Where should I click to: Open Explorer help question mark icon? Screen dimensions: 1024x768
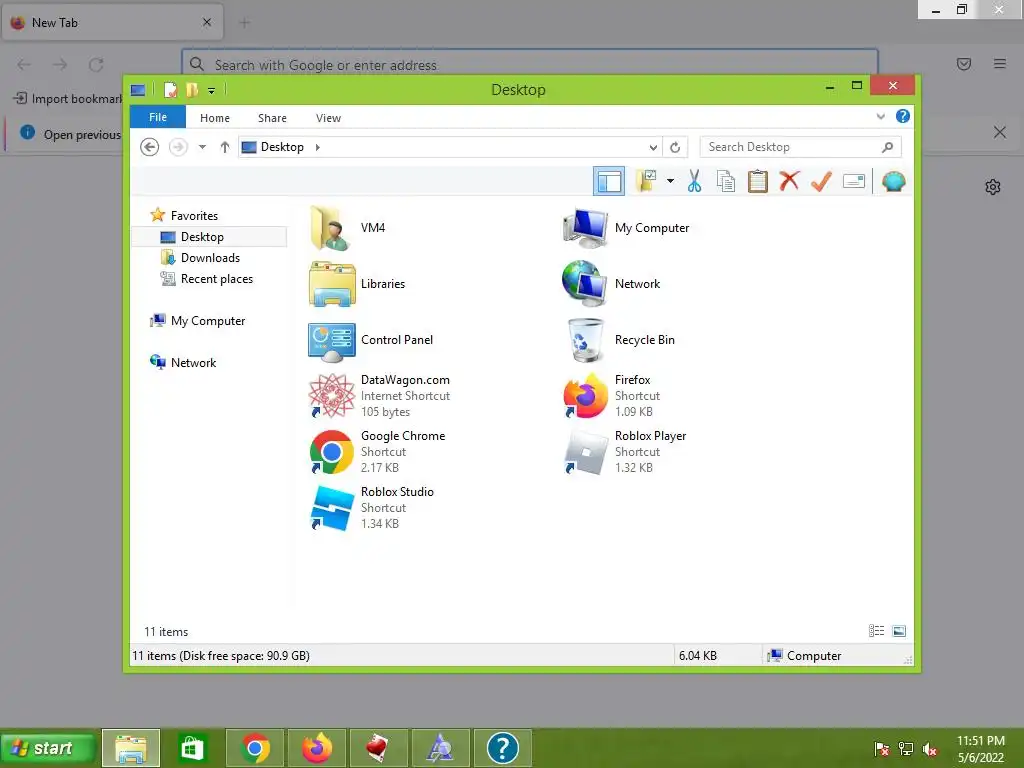903,116
